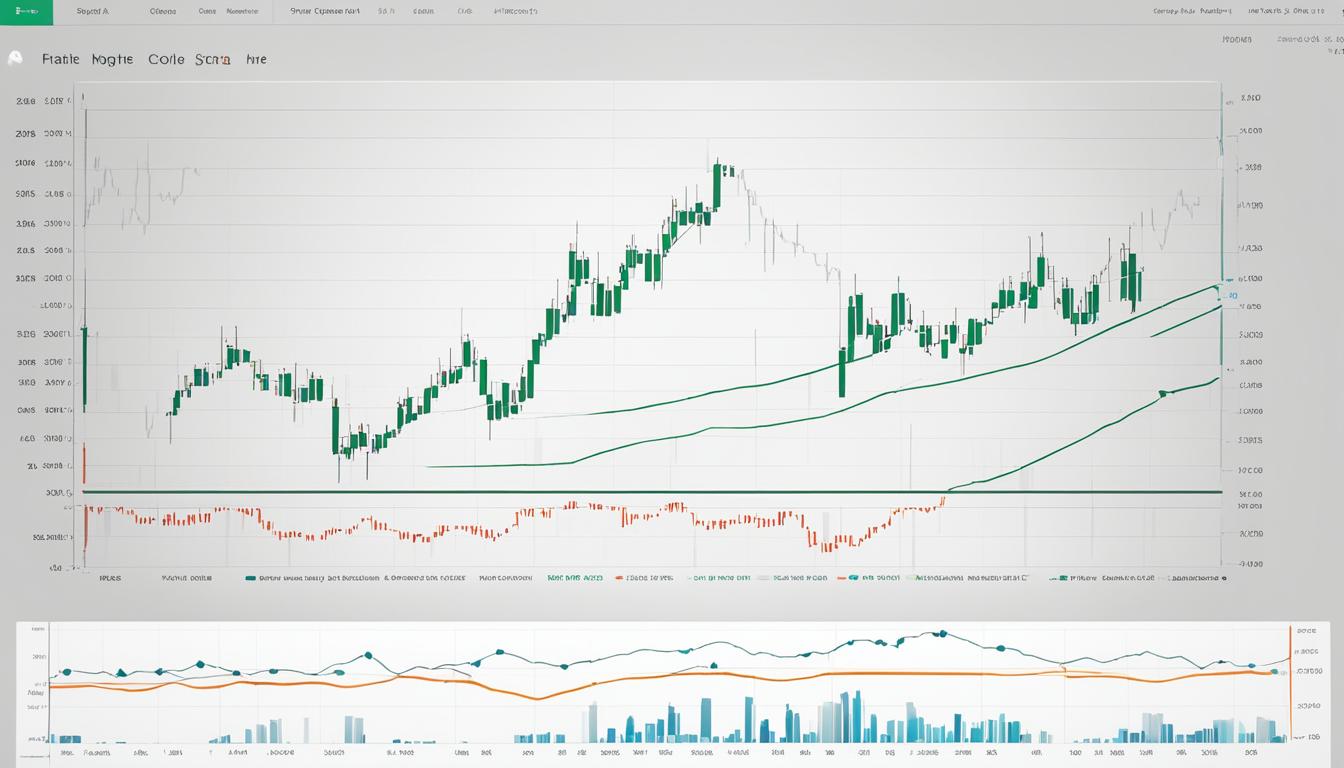Open the Ciolb option in top bar
Screen dimensions: 1344x768
tap(464, 12)
